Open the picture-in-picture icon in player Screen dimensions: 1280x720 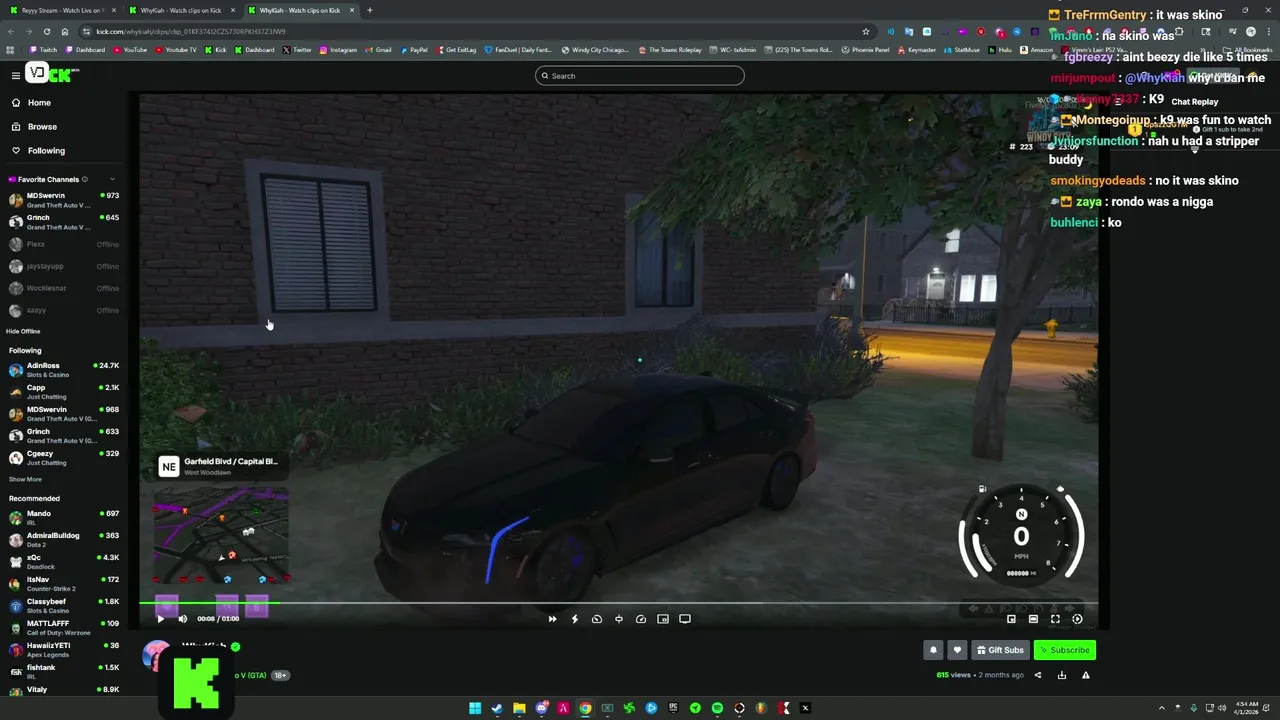663,619
